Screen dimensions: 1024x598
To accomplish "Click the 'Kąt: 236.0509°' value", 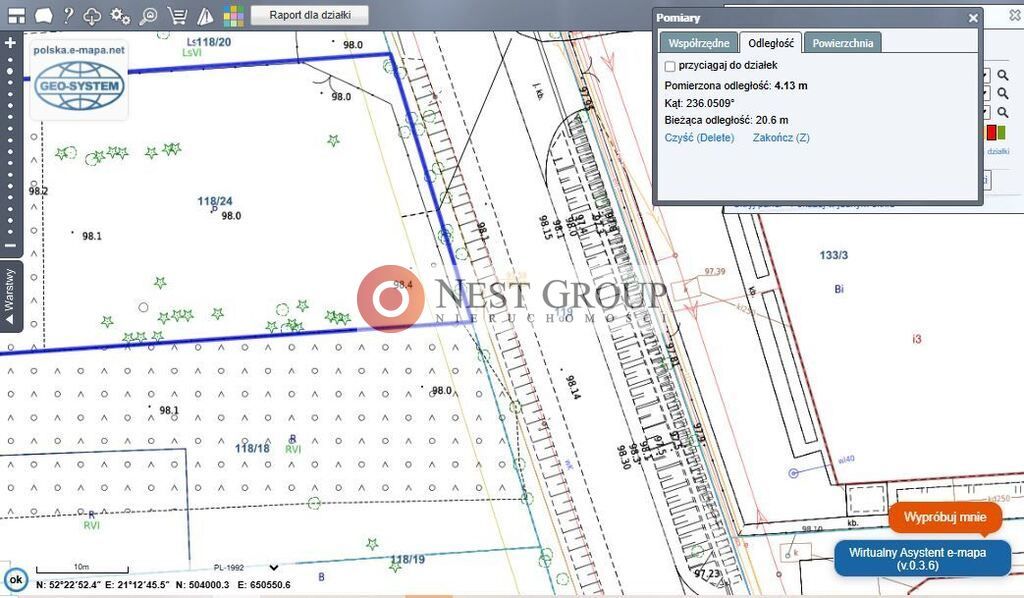I will (x=699, y=103).
